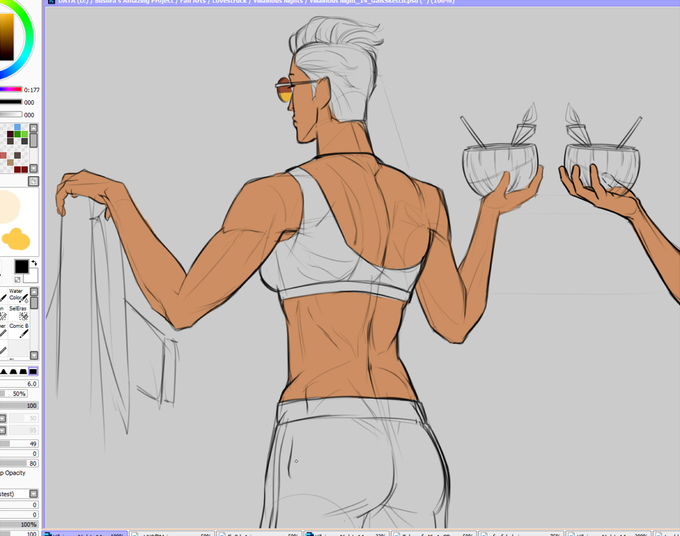Click the grey luminance slider bar
Screen dimensions: 680x536
tap(10, 114)
